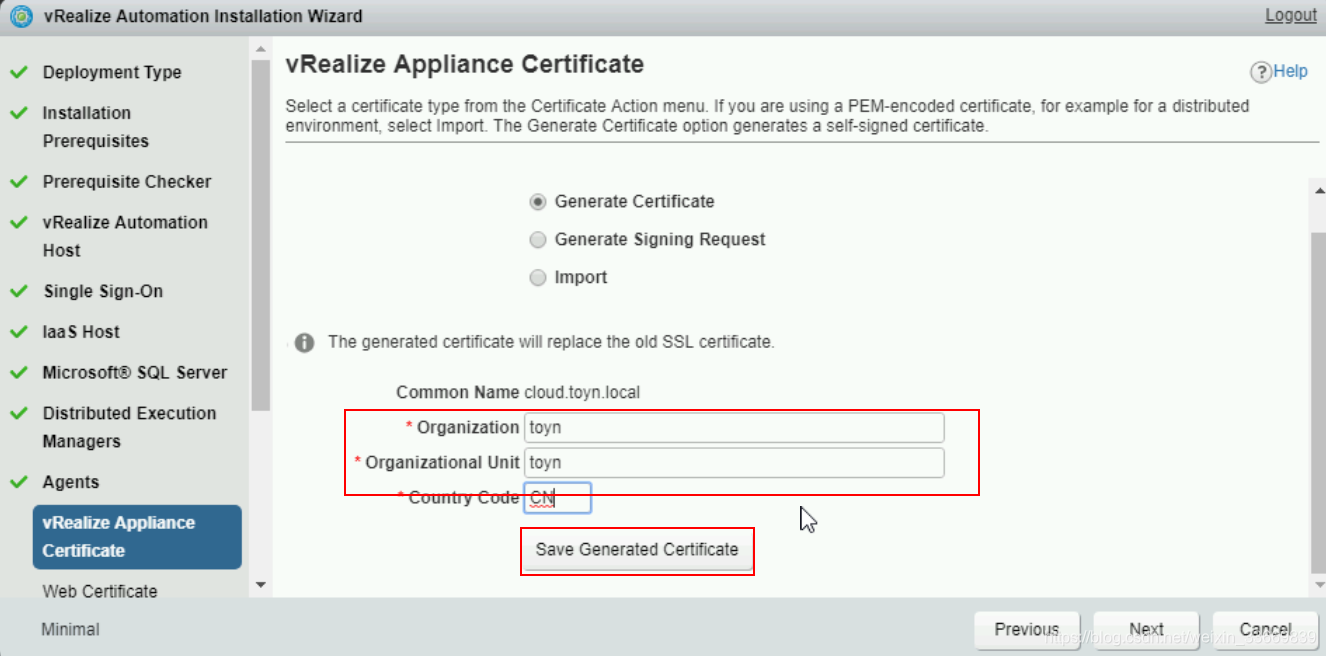Click into the Country Code field
1326x656 pixels.
[x=558, y=498]
